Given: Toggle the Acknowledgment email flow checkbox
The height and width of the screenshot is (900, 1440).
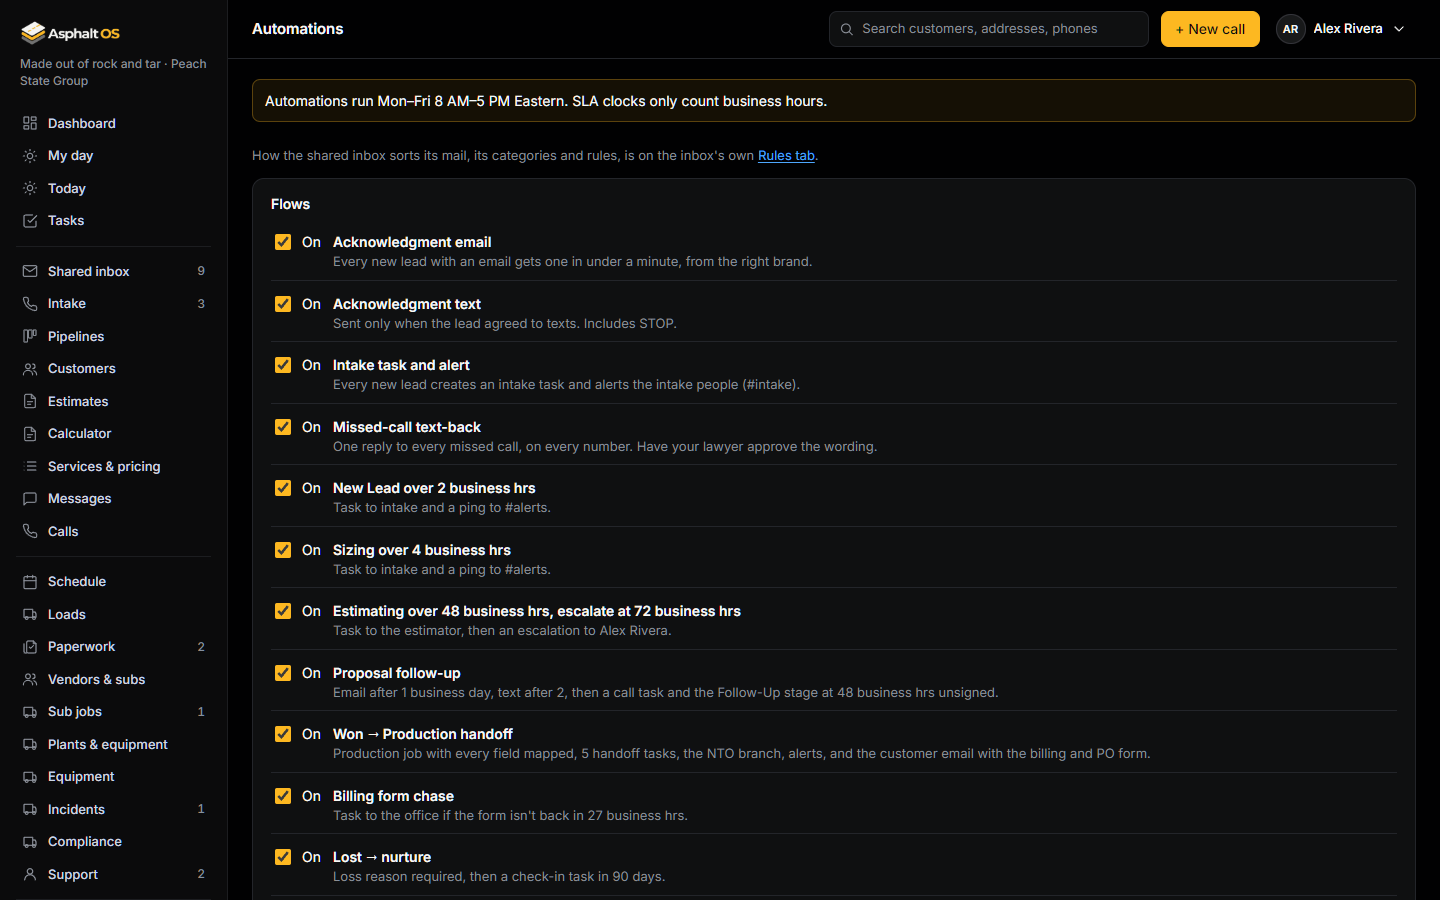Looking at the screenshot, I should coord(283,242).
